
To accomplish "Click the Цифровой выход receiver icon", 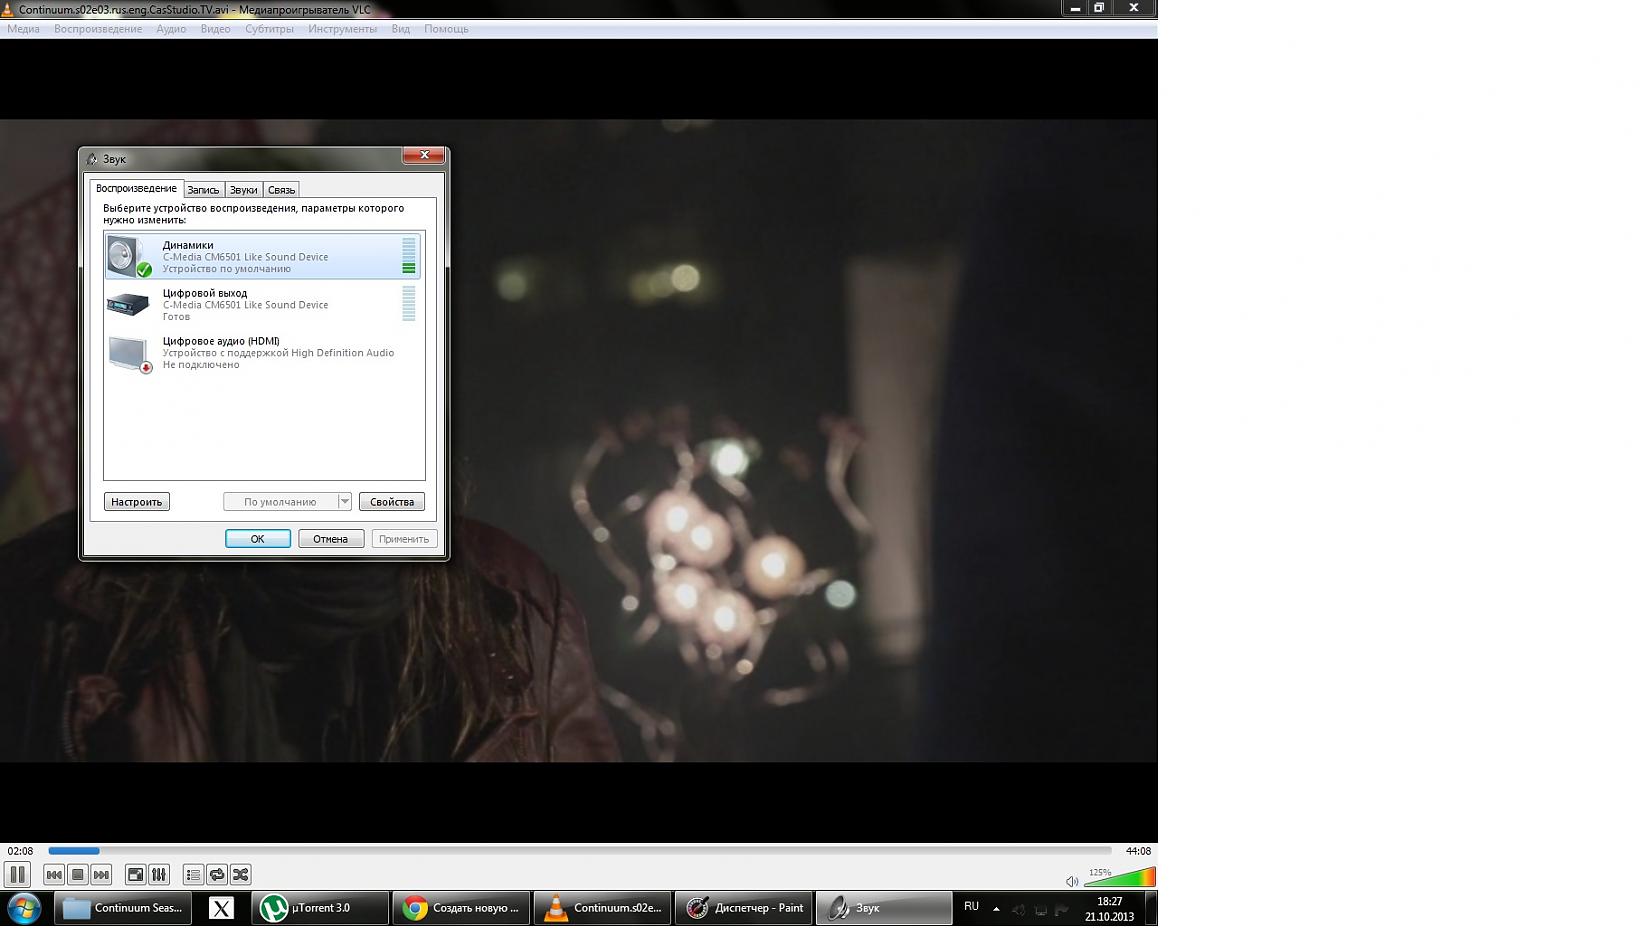I will [128, 304].
